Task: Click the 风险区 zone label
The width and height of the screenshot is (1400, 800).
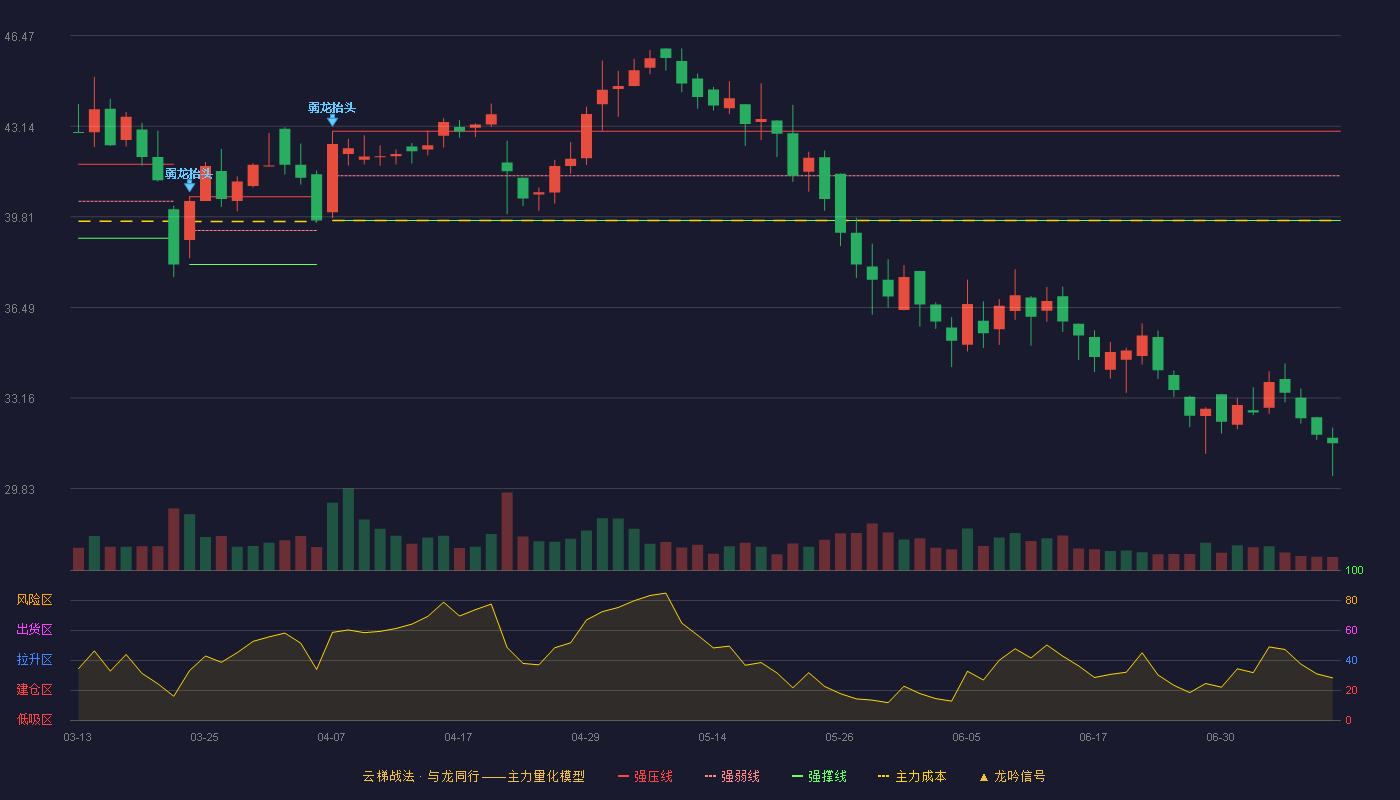Action: click(34, 600)
